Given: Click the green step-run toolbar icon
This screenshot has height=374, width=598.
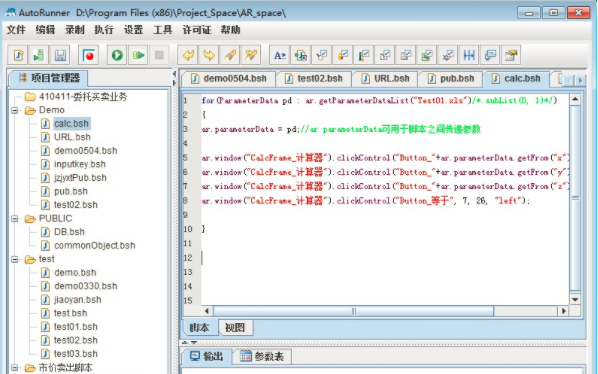Looking at the screenshot, I should (x=138, y=56).
